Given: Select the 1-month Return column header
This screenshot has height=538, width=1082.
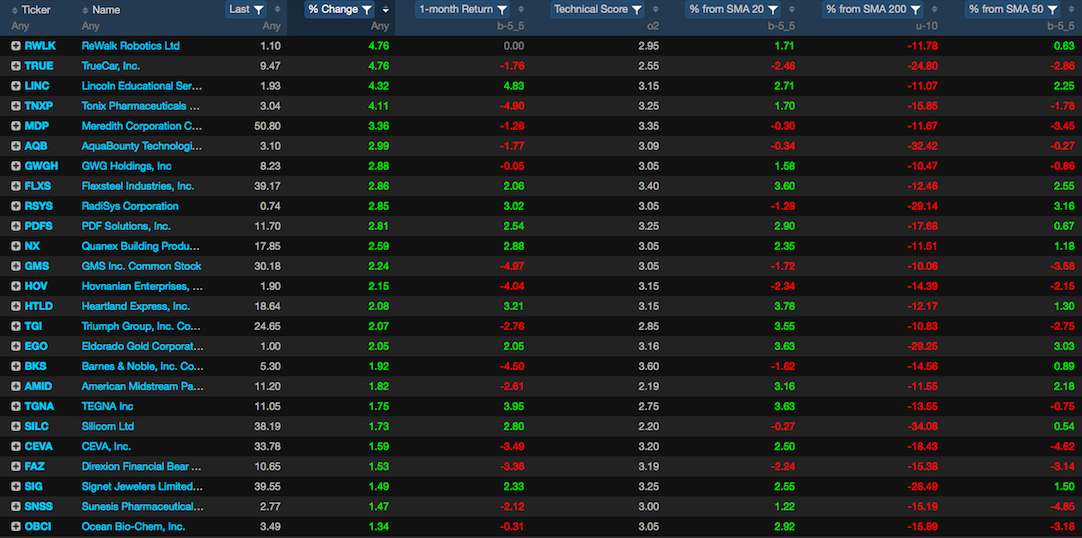Looking at the screenshot, I should pos(456,10).
